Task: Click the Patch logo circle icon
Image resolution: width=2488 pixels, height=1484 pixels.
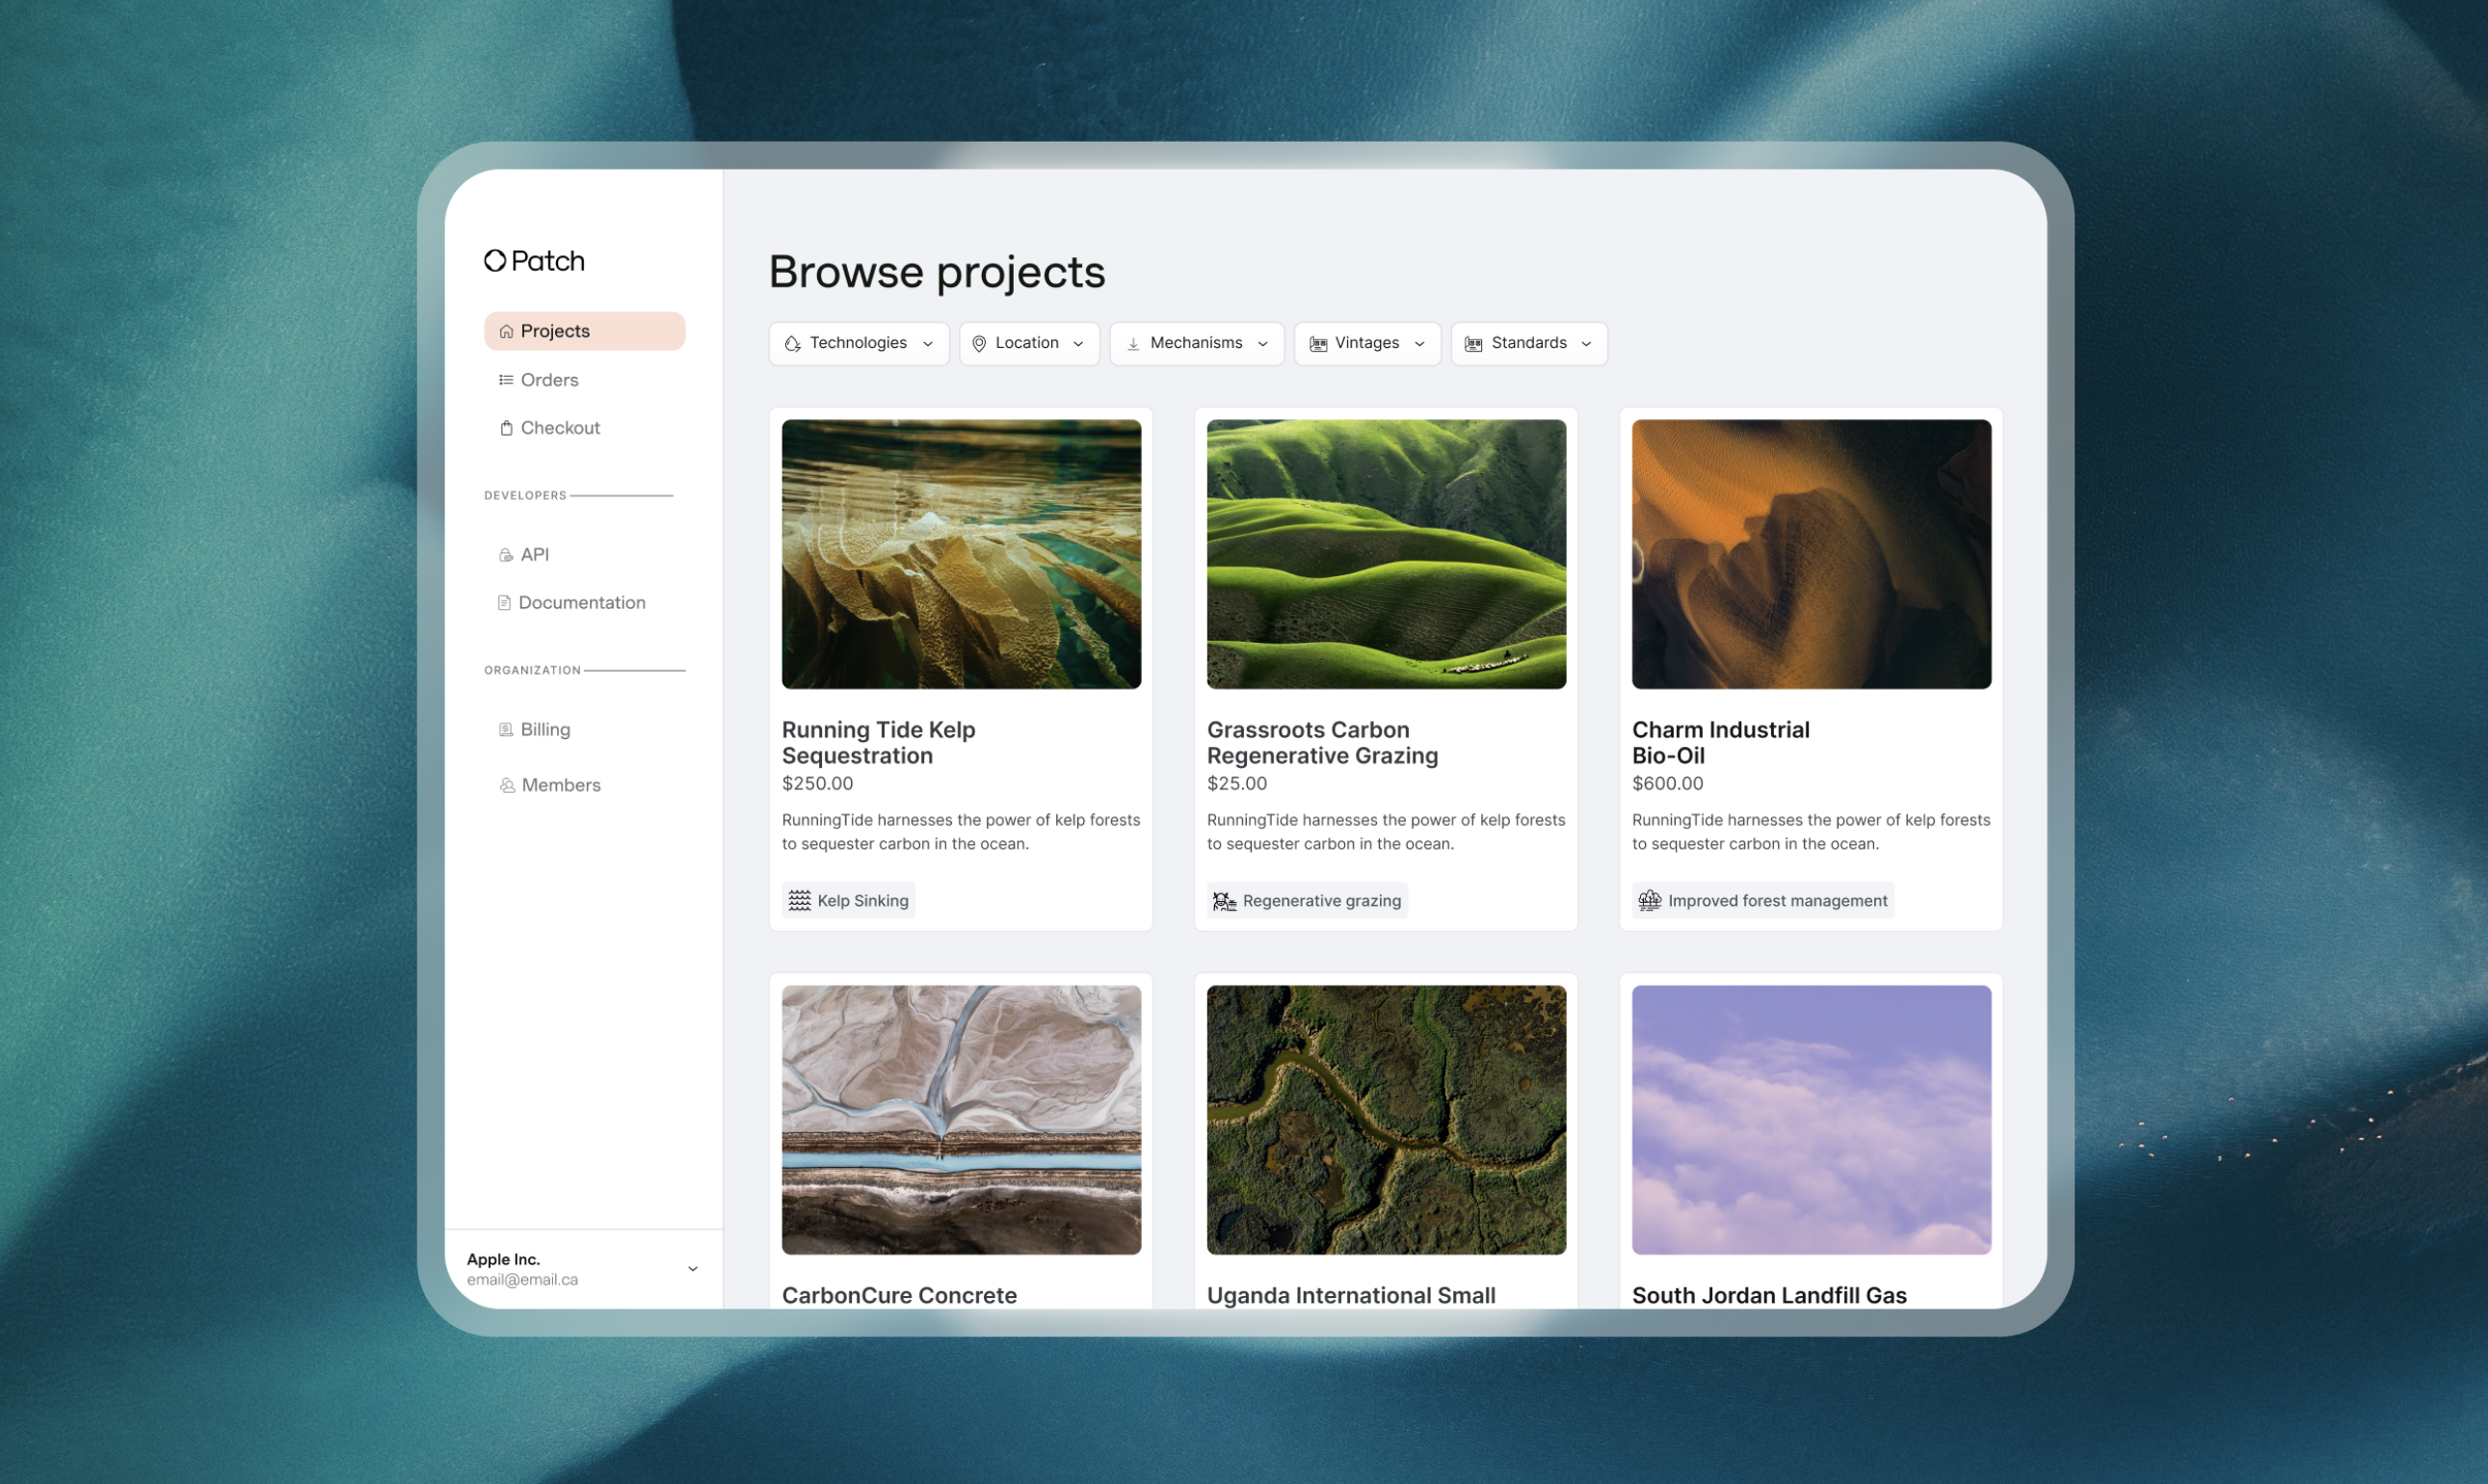Action: coord(495,261)
